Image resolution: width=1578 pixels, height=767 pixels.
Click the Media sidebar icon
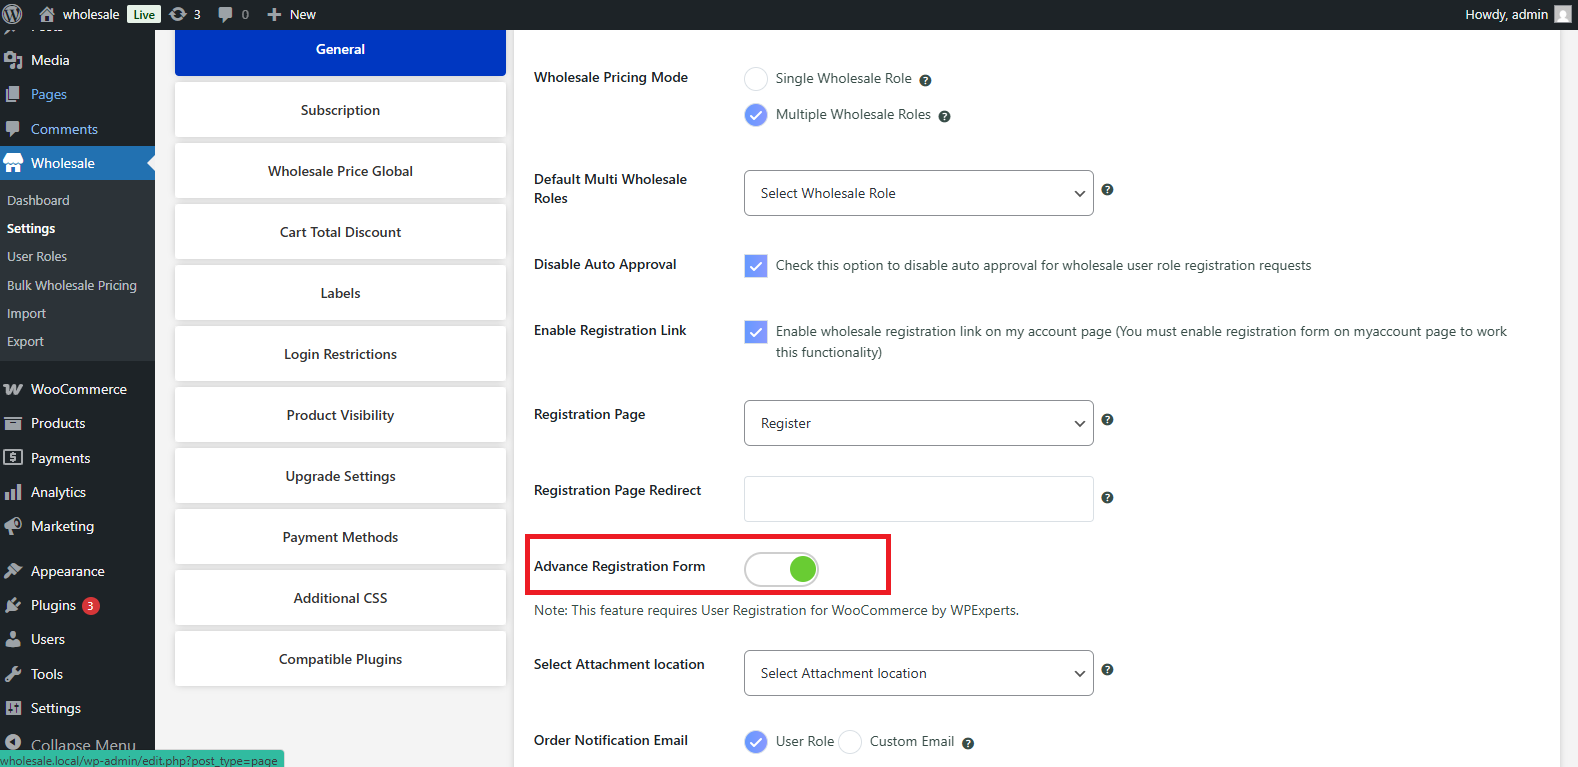tap(13, 60)
